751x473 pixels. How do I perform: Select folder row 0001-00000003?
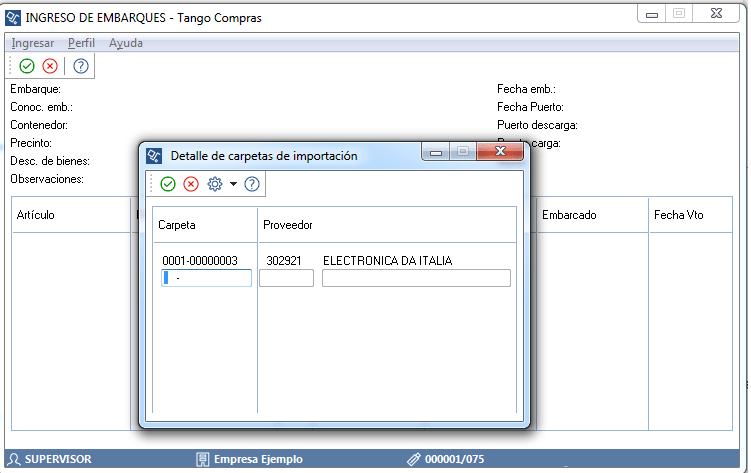pyautogui.click(x=200, y=261)
